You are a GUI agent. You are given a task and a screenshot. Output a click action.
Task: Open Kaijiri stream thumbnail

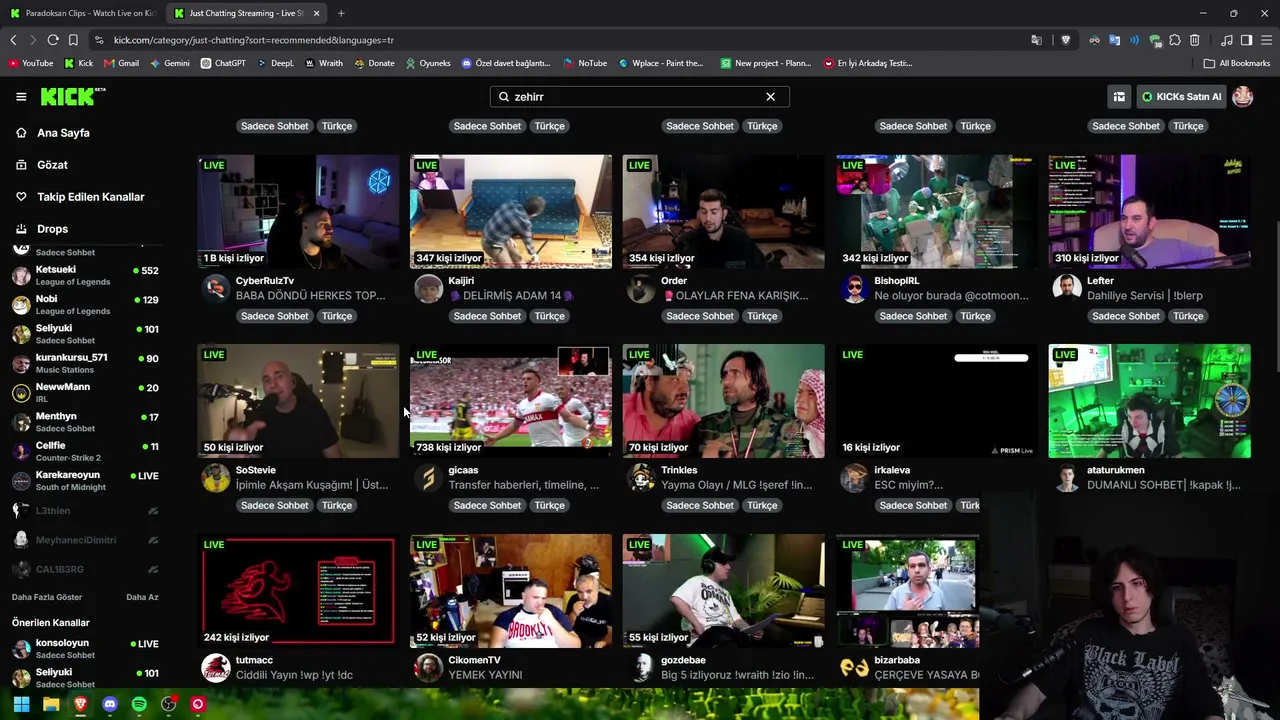tap(511, 211)
